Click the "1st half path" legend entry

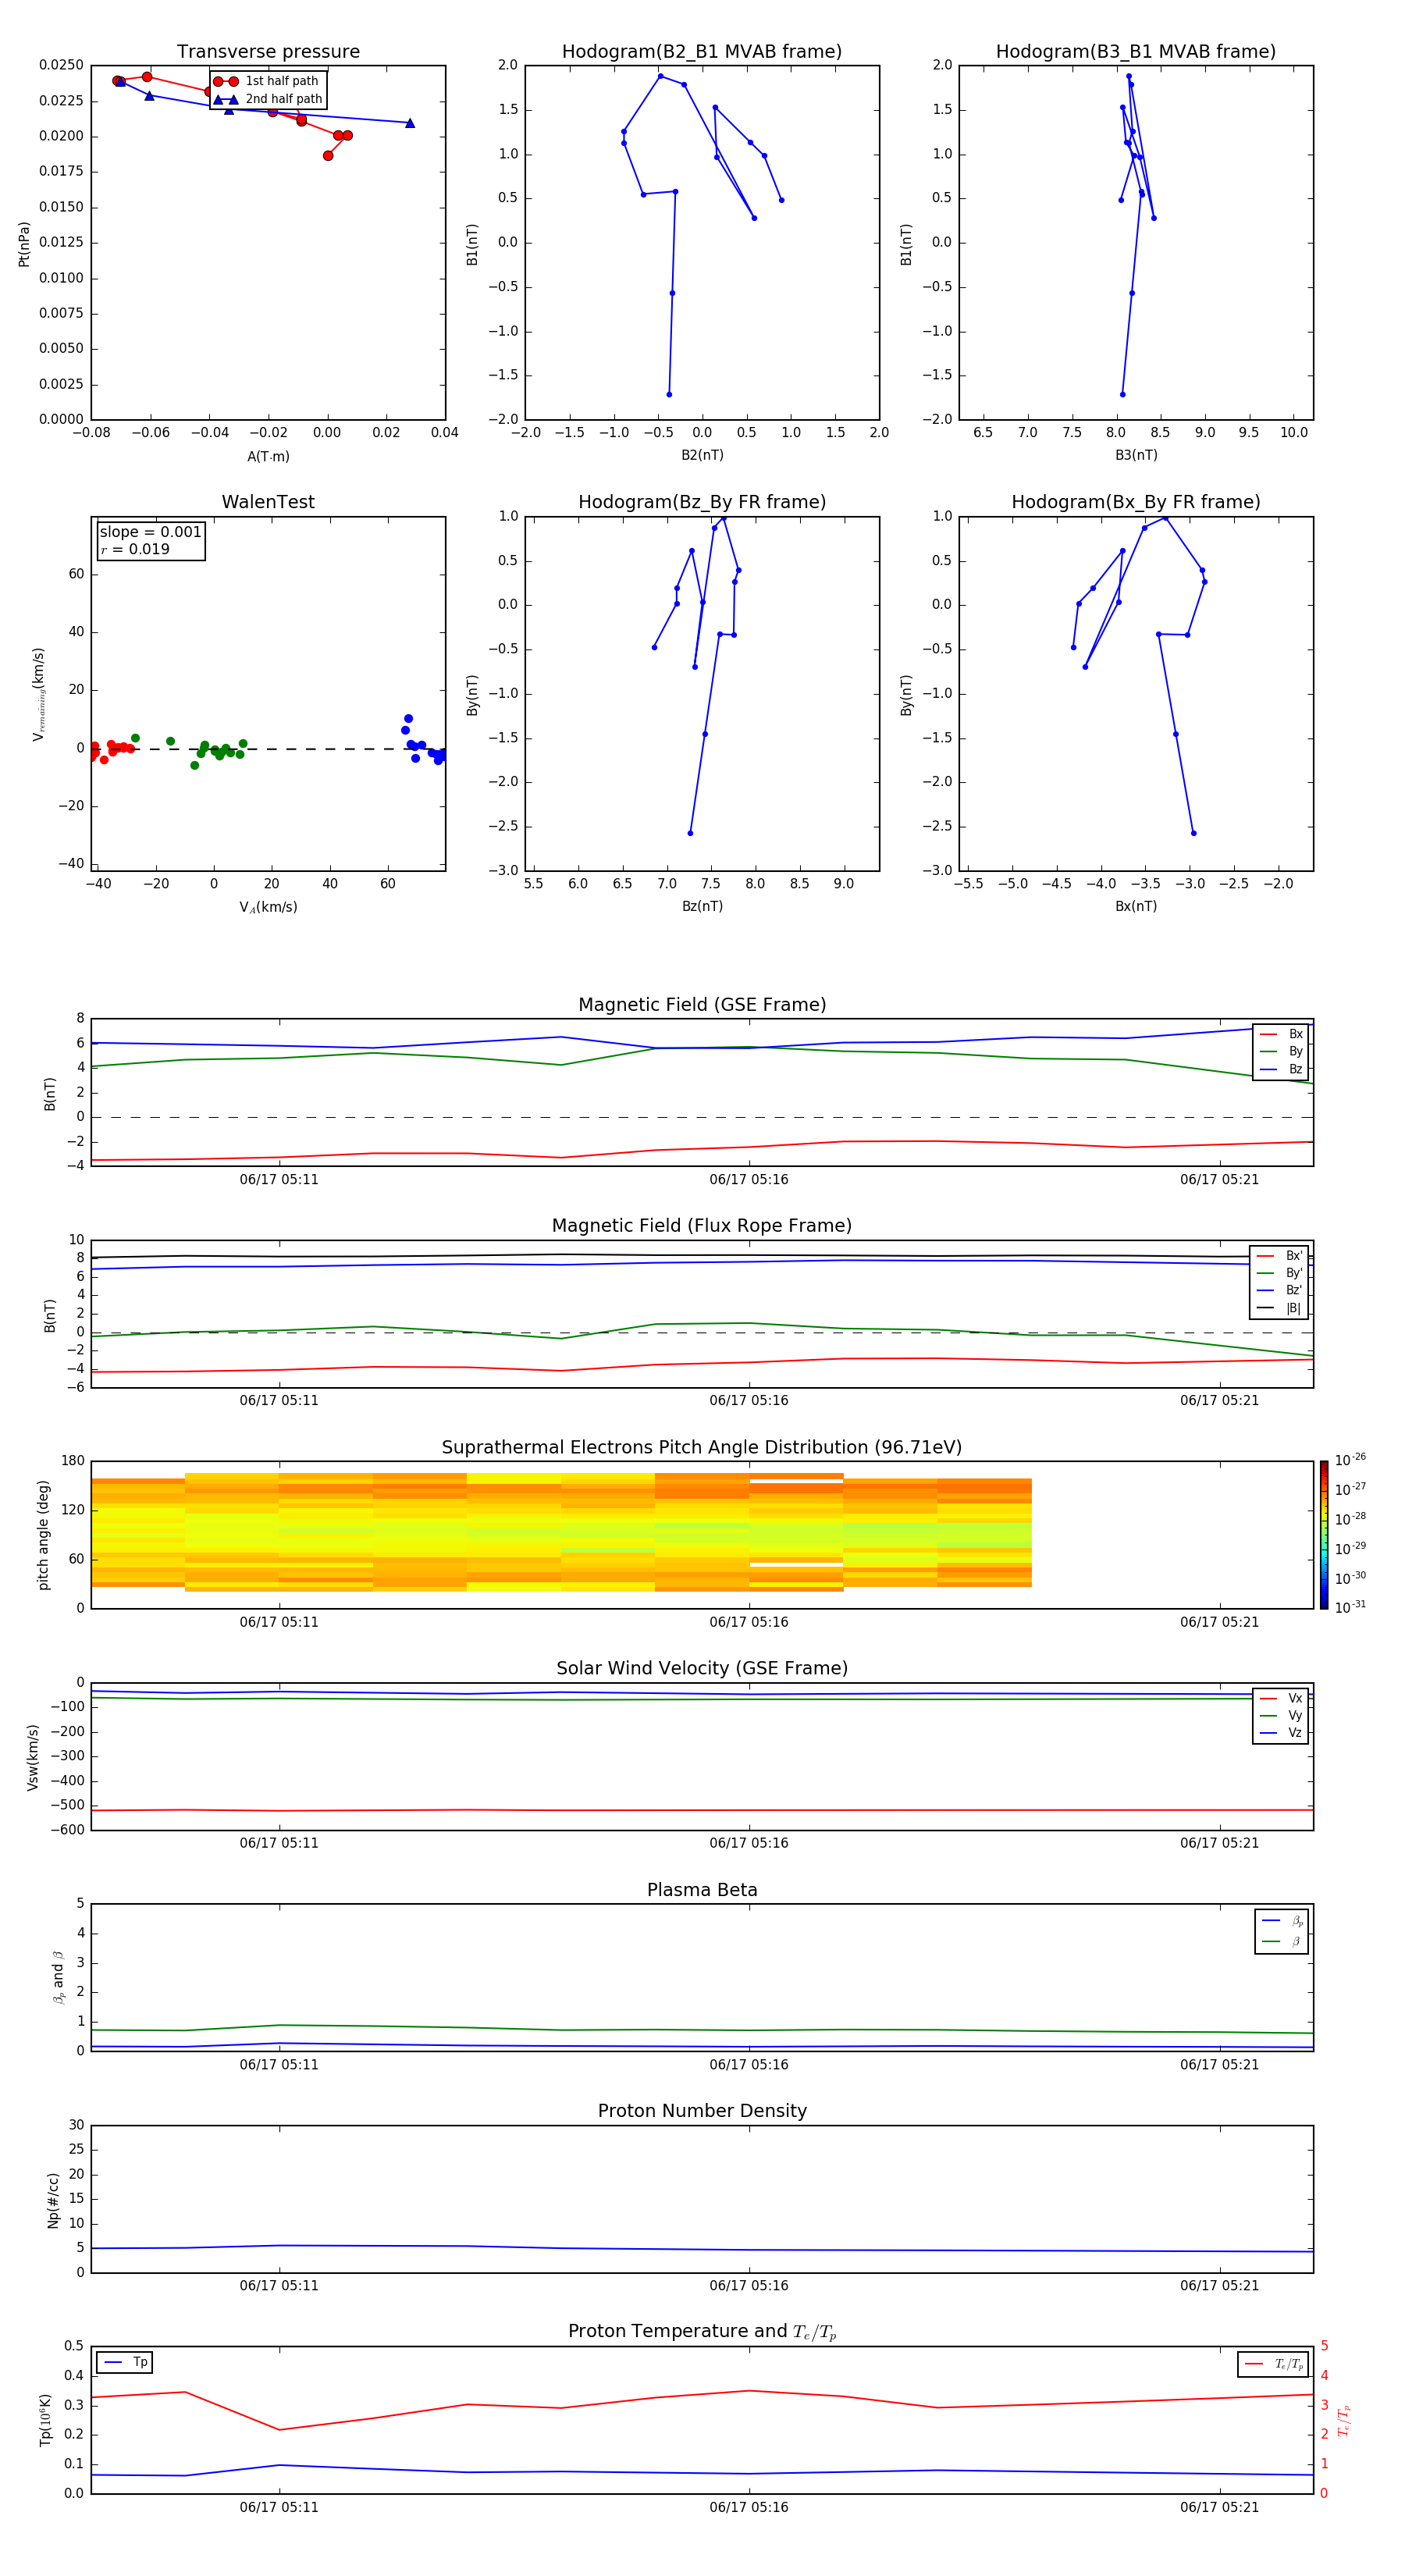(266, 81)
